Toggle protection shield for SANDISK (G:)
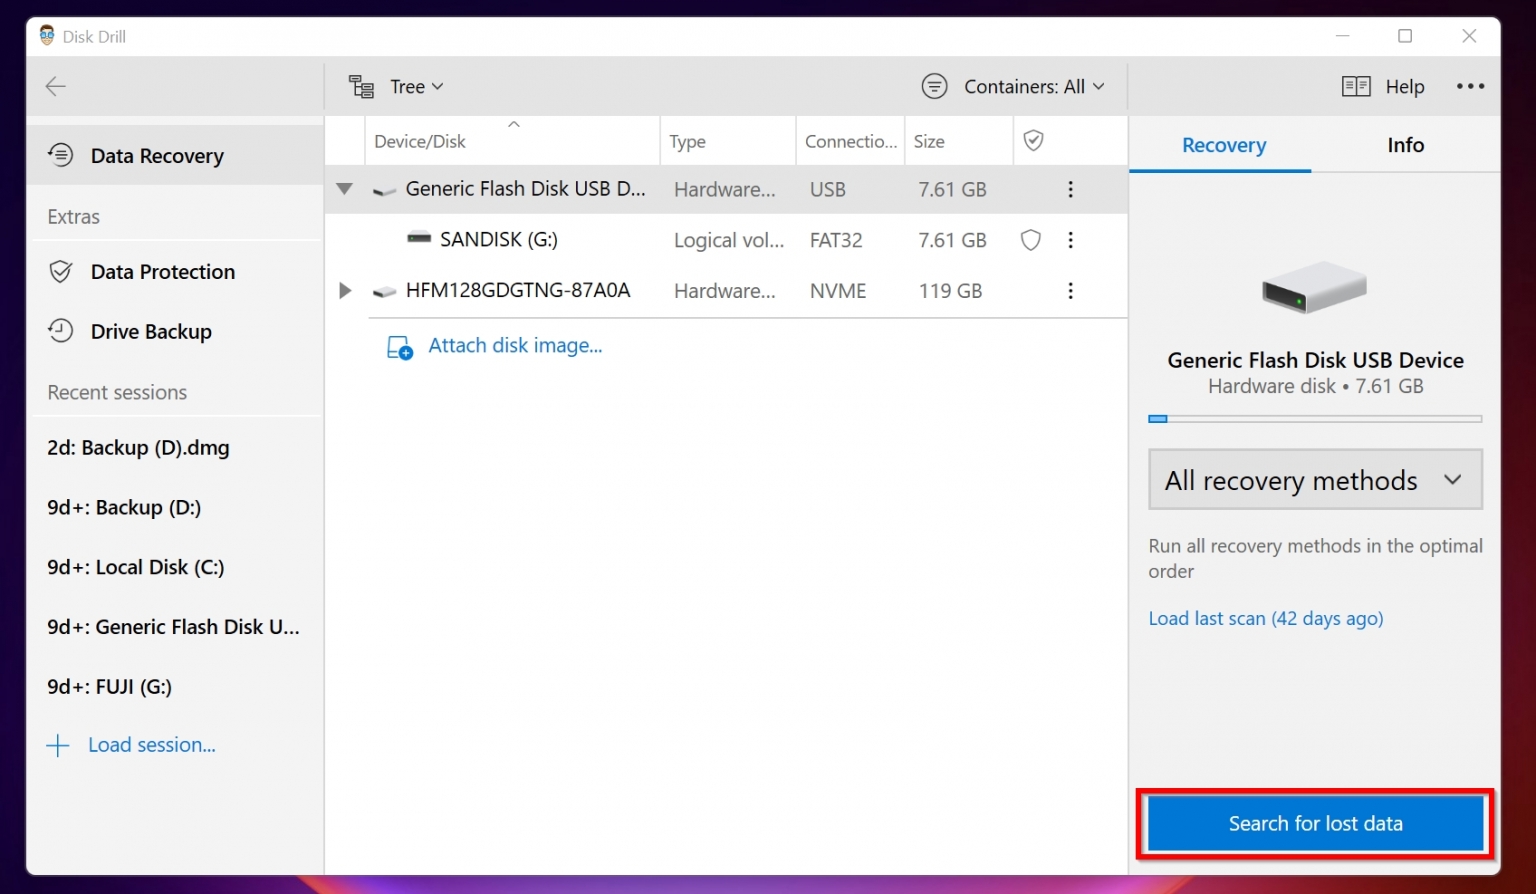Screen dimensions: 1536x894 pos(1030,239)
